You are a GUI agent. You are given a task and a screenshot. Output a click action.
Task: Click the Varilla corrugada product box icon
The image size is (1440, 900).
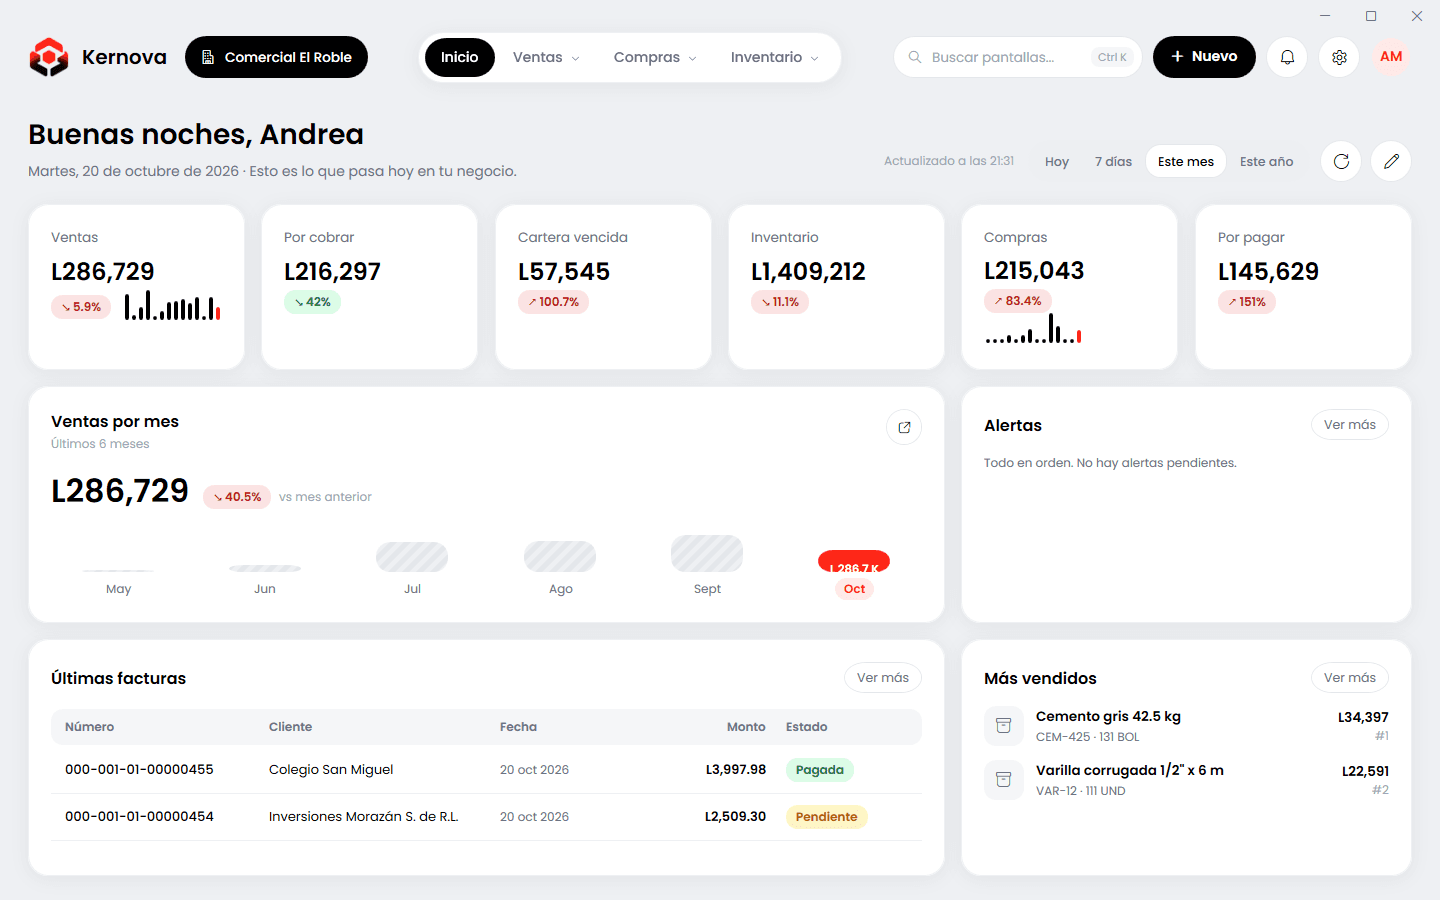[1004, 780]
